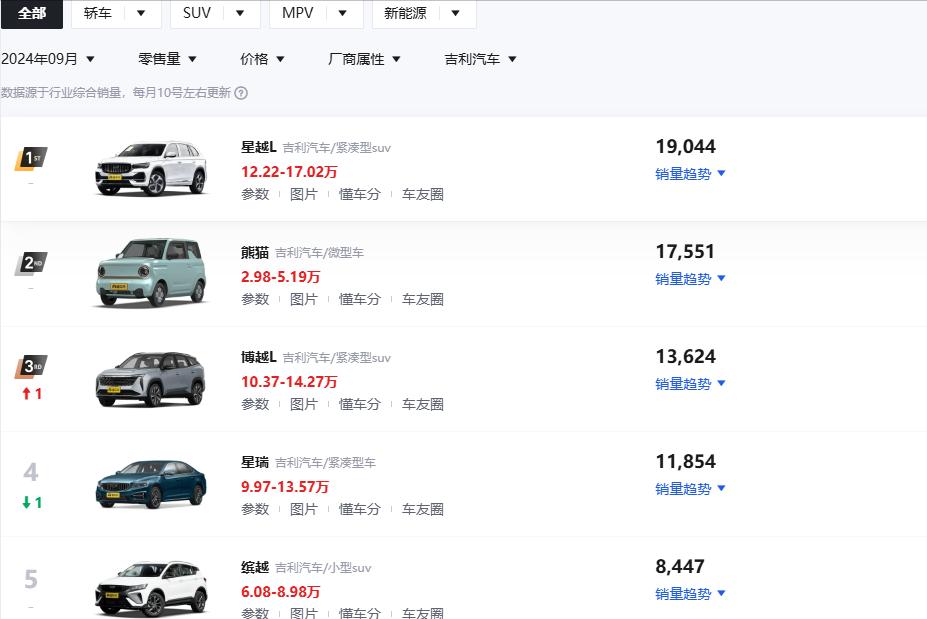This screenshot has height=619, width=927.
Task: Open the 缤越 car thumbnail
Action: (x=151, y=589)
